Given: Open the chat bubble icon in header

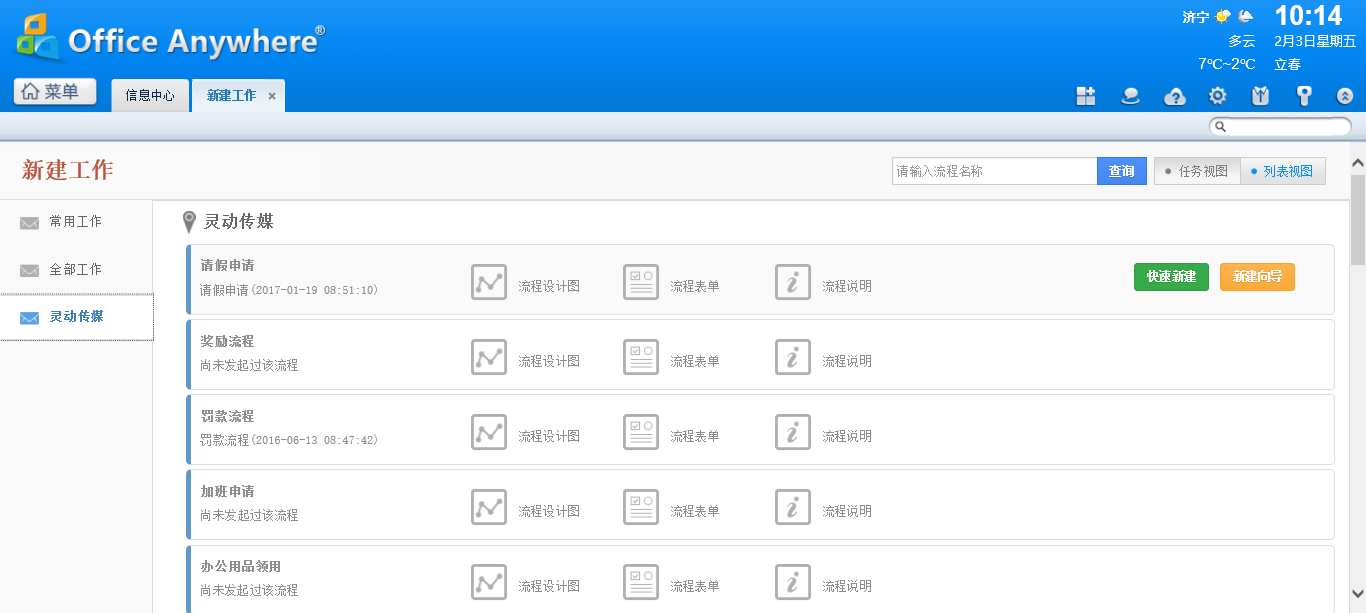Looking at the screenshot, I should (x=1131, y=96).
